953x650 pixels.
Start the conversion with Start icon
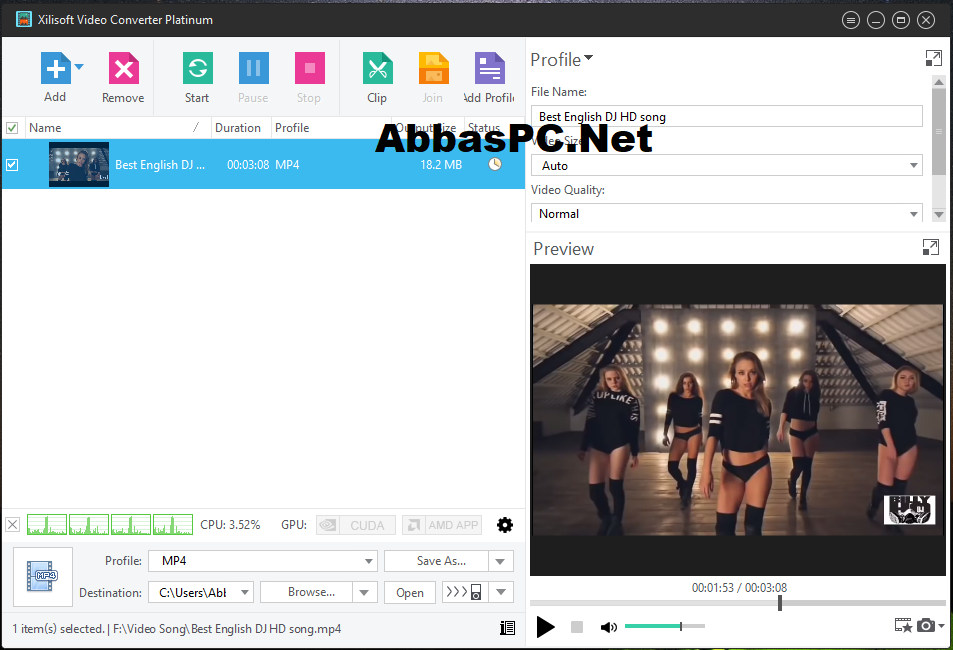pos(198,68)
